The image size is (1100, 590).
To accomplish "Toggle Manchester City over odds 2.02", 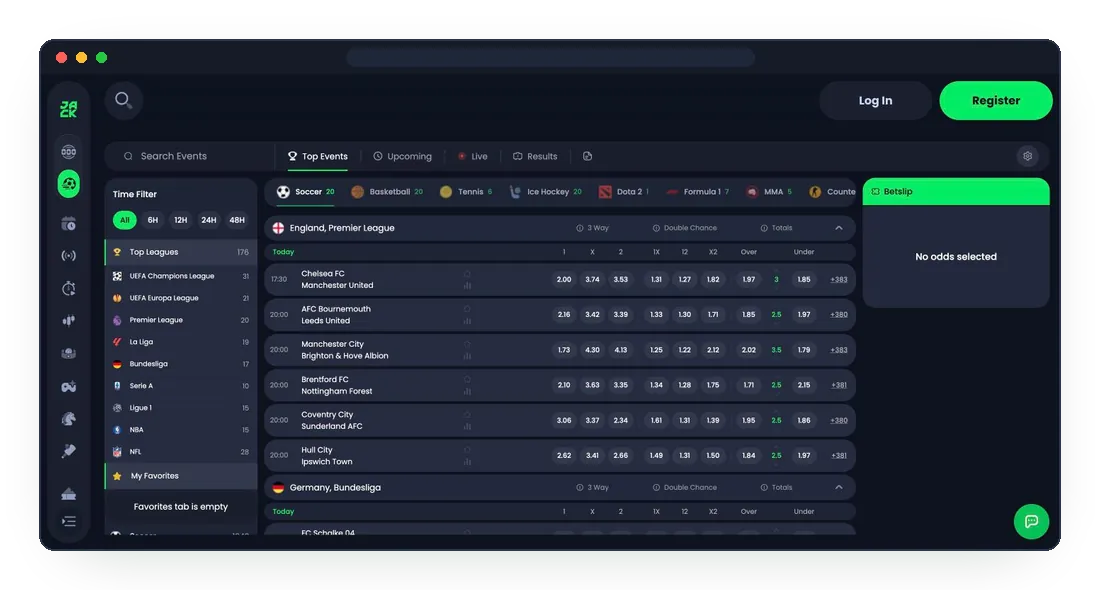I will 749,349.
